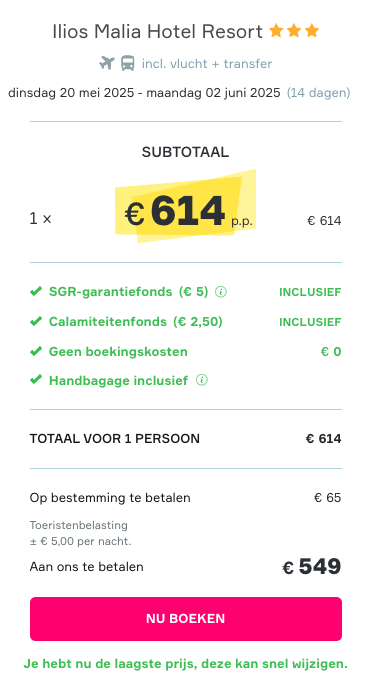Screen dimensions: 365x688
Task: Click the airplane flight icon
Action: tap(107, 63)
